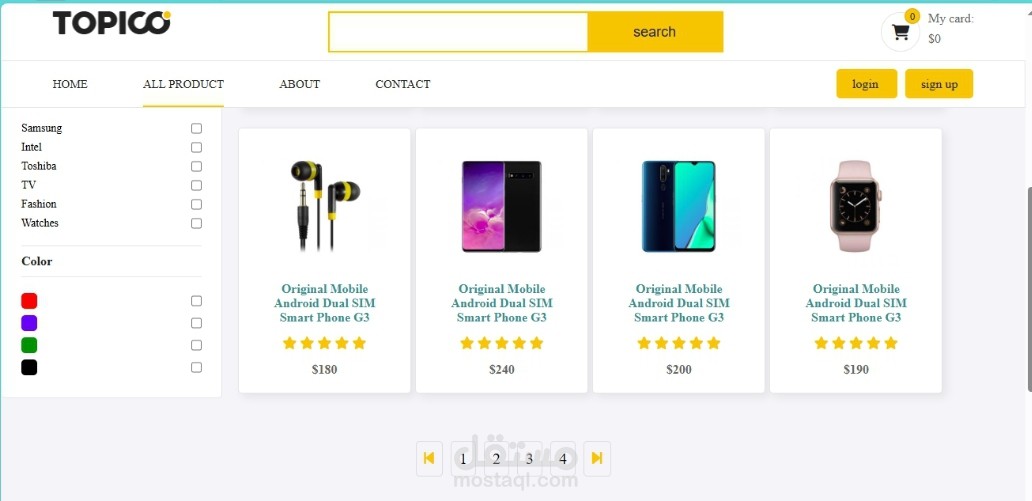Navigate to the CONTACT page
This screenshot has width=1032, height=501.
click(x=403, y=84)
